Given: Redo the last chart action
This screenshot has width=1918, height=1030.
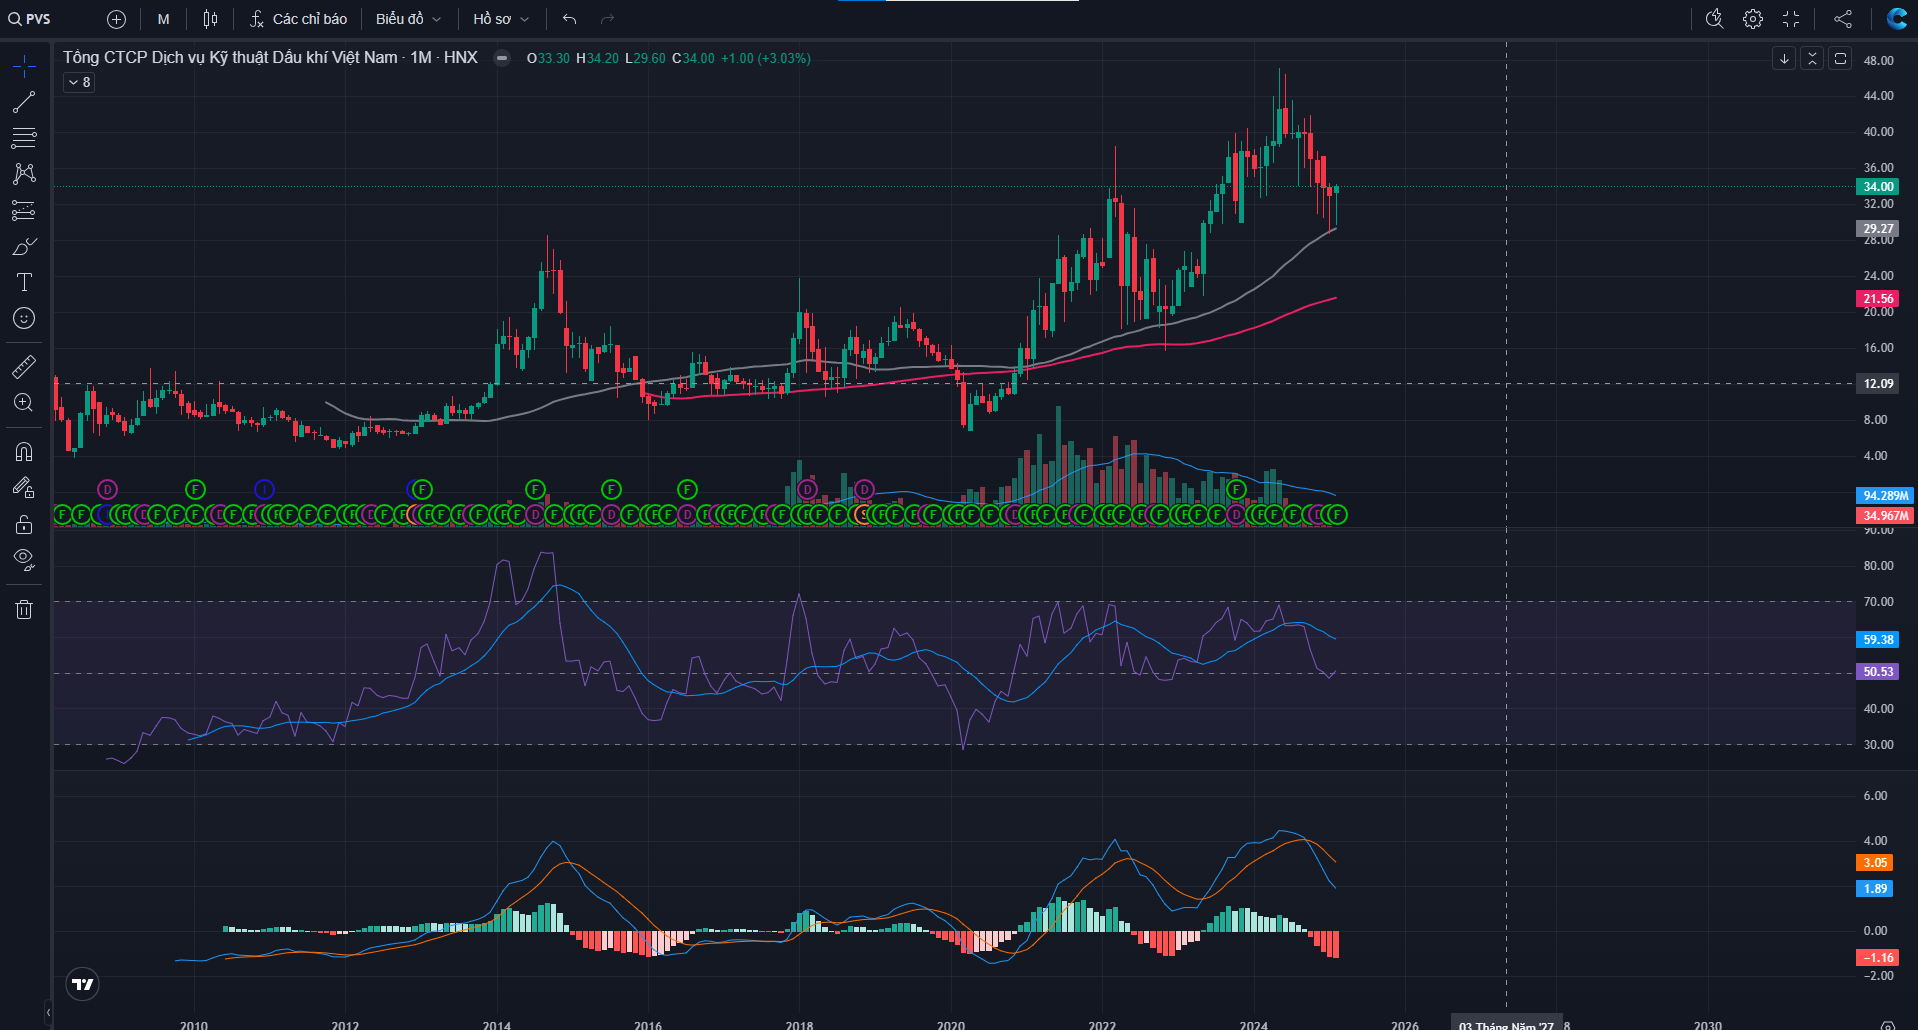Looking at the screenshot, I should pos(607,19).
